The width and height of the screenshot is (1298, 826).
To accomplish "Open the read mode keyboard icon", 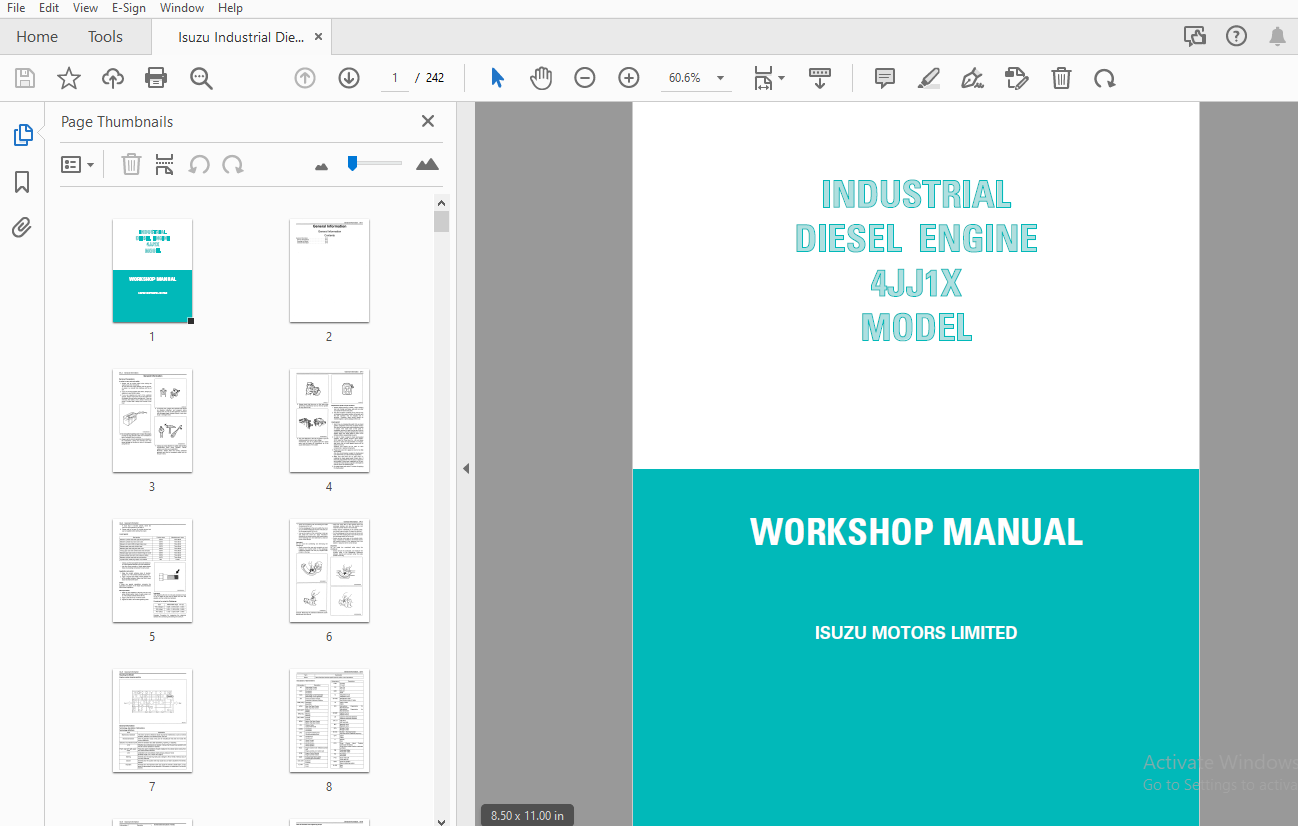I will pyautogui.click(x=820, y=78).
